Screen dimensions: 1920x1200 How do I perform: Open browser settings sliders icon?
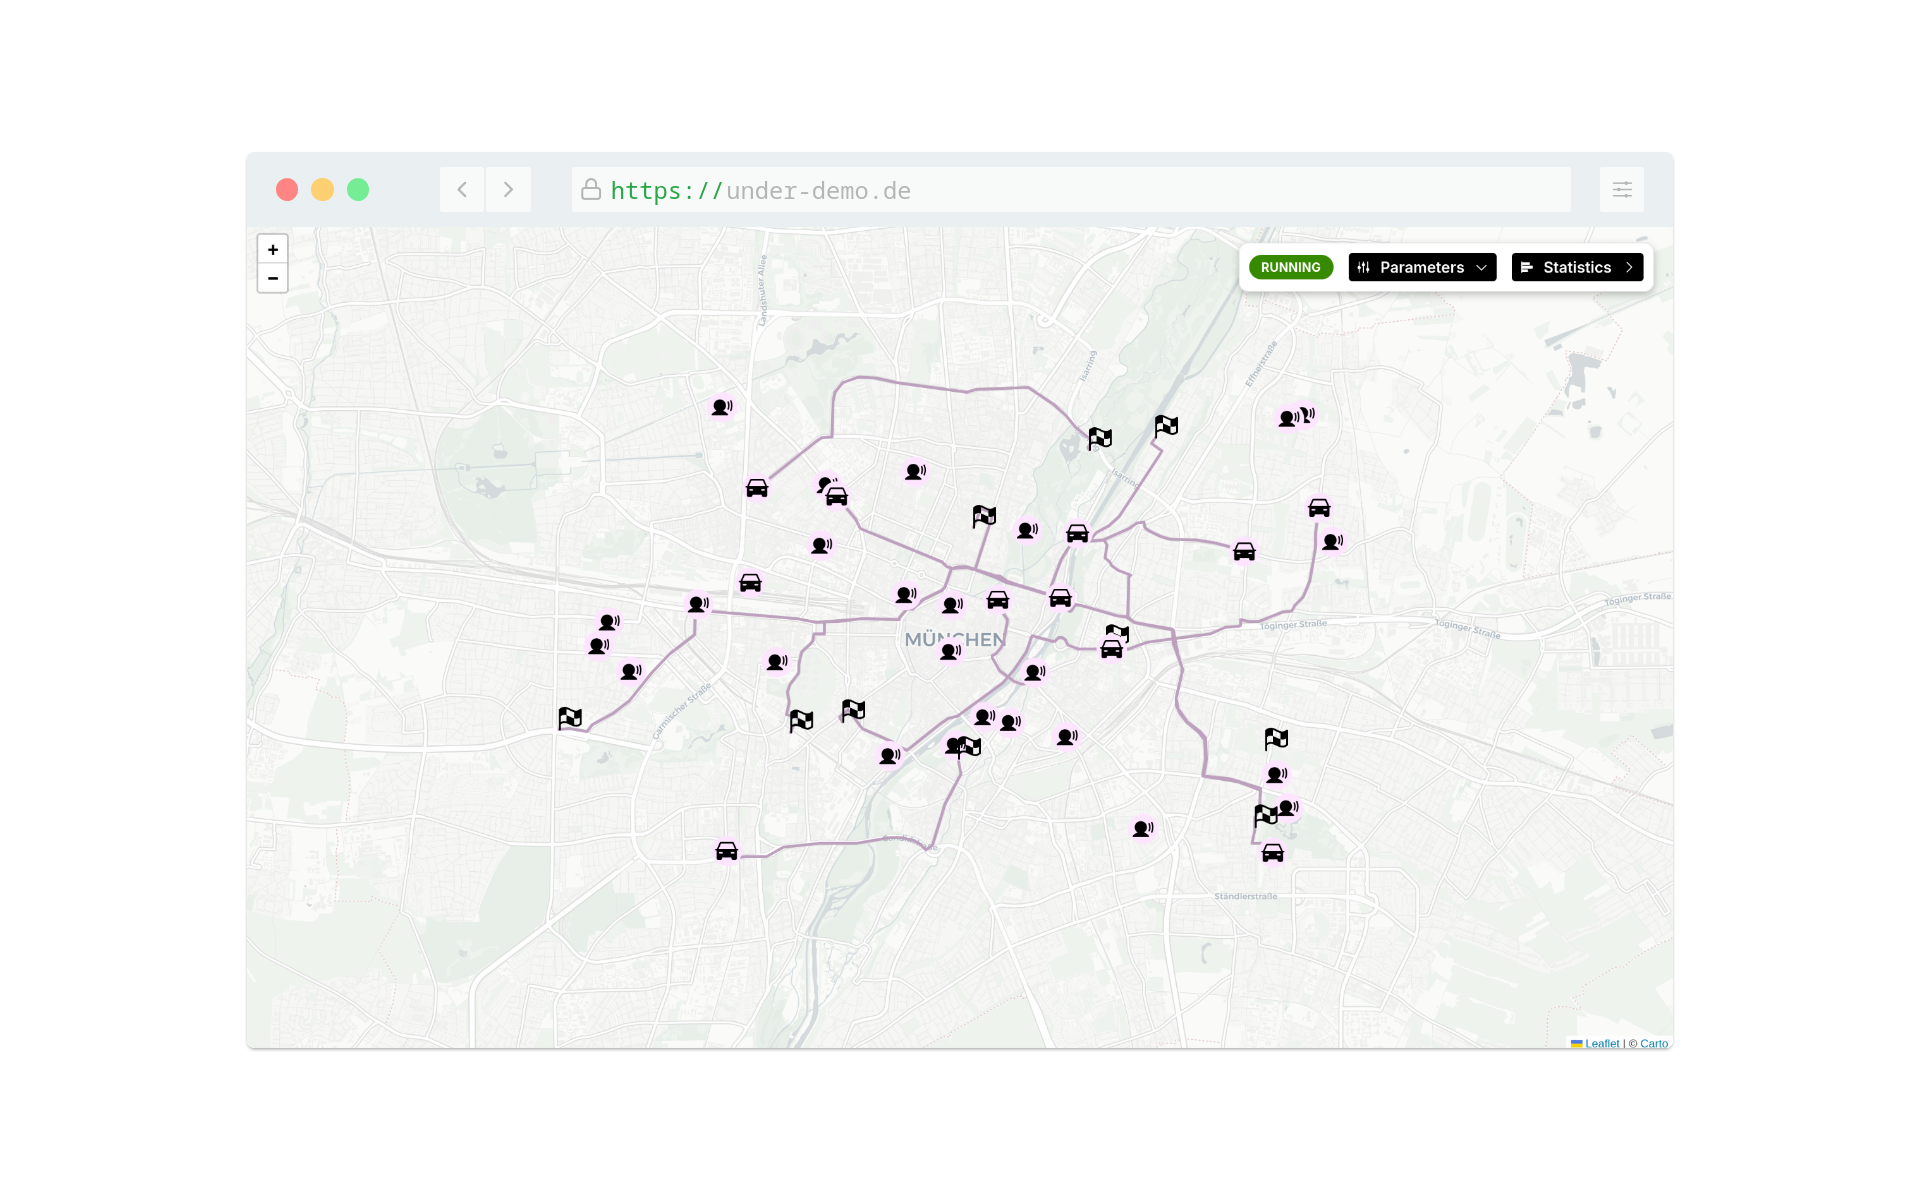click(x=1621, y=190)
